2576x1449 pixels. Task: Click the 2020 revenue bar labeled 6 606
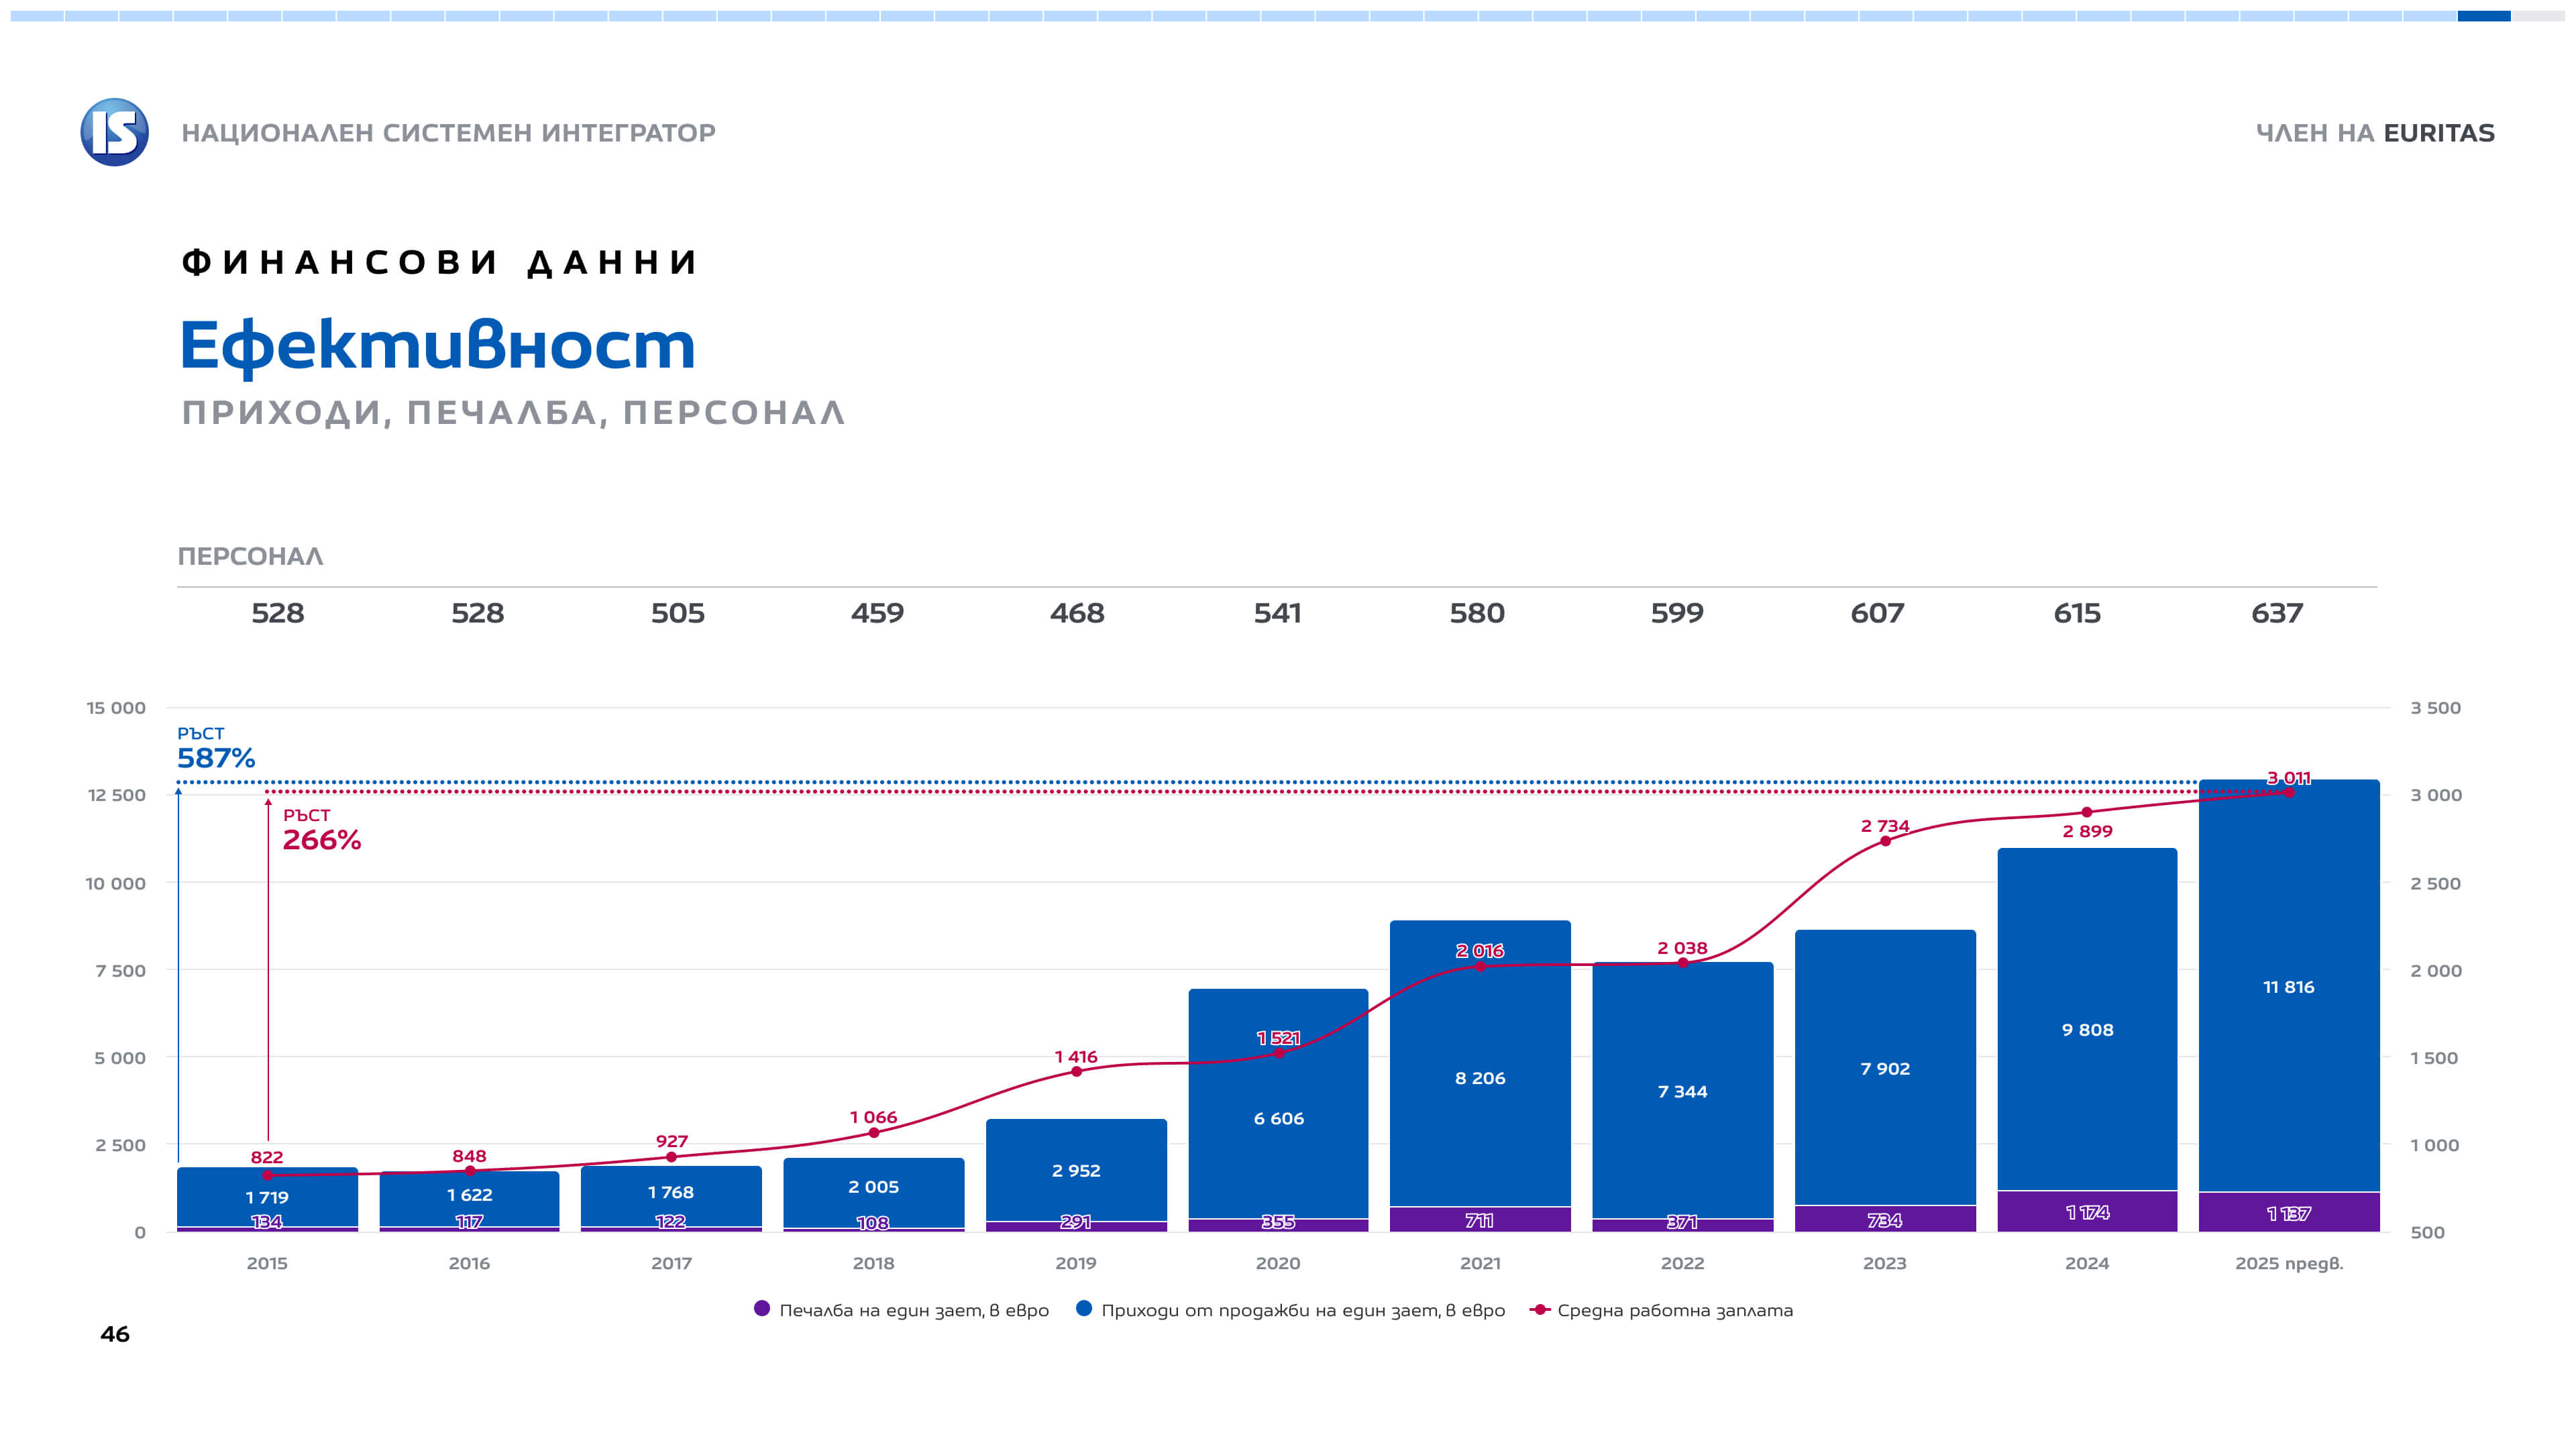(1278, 1118)
